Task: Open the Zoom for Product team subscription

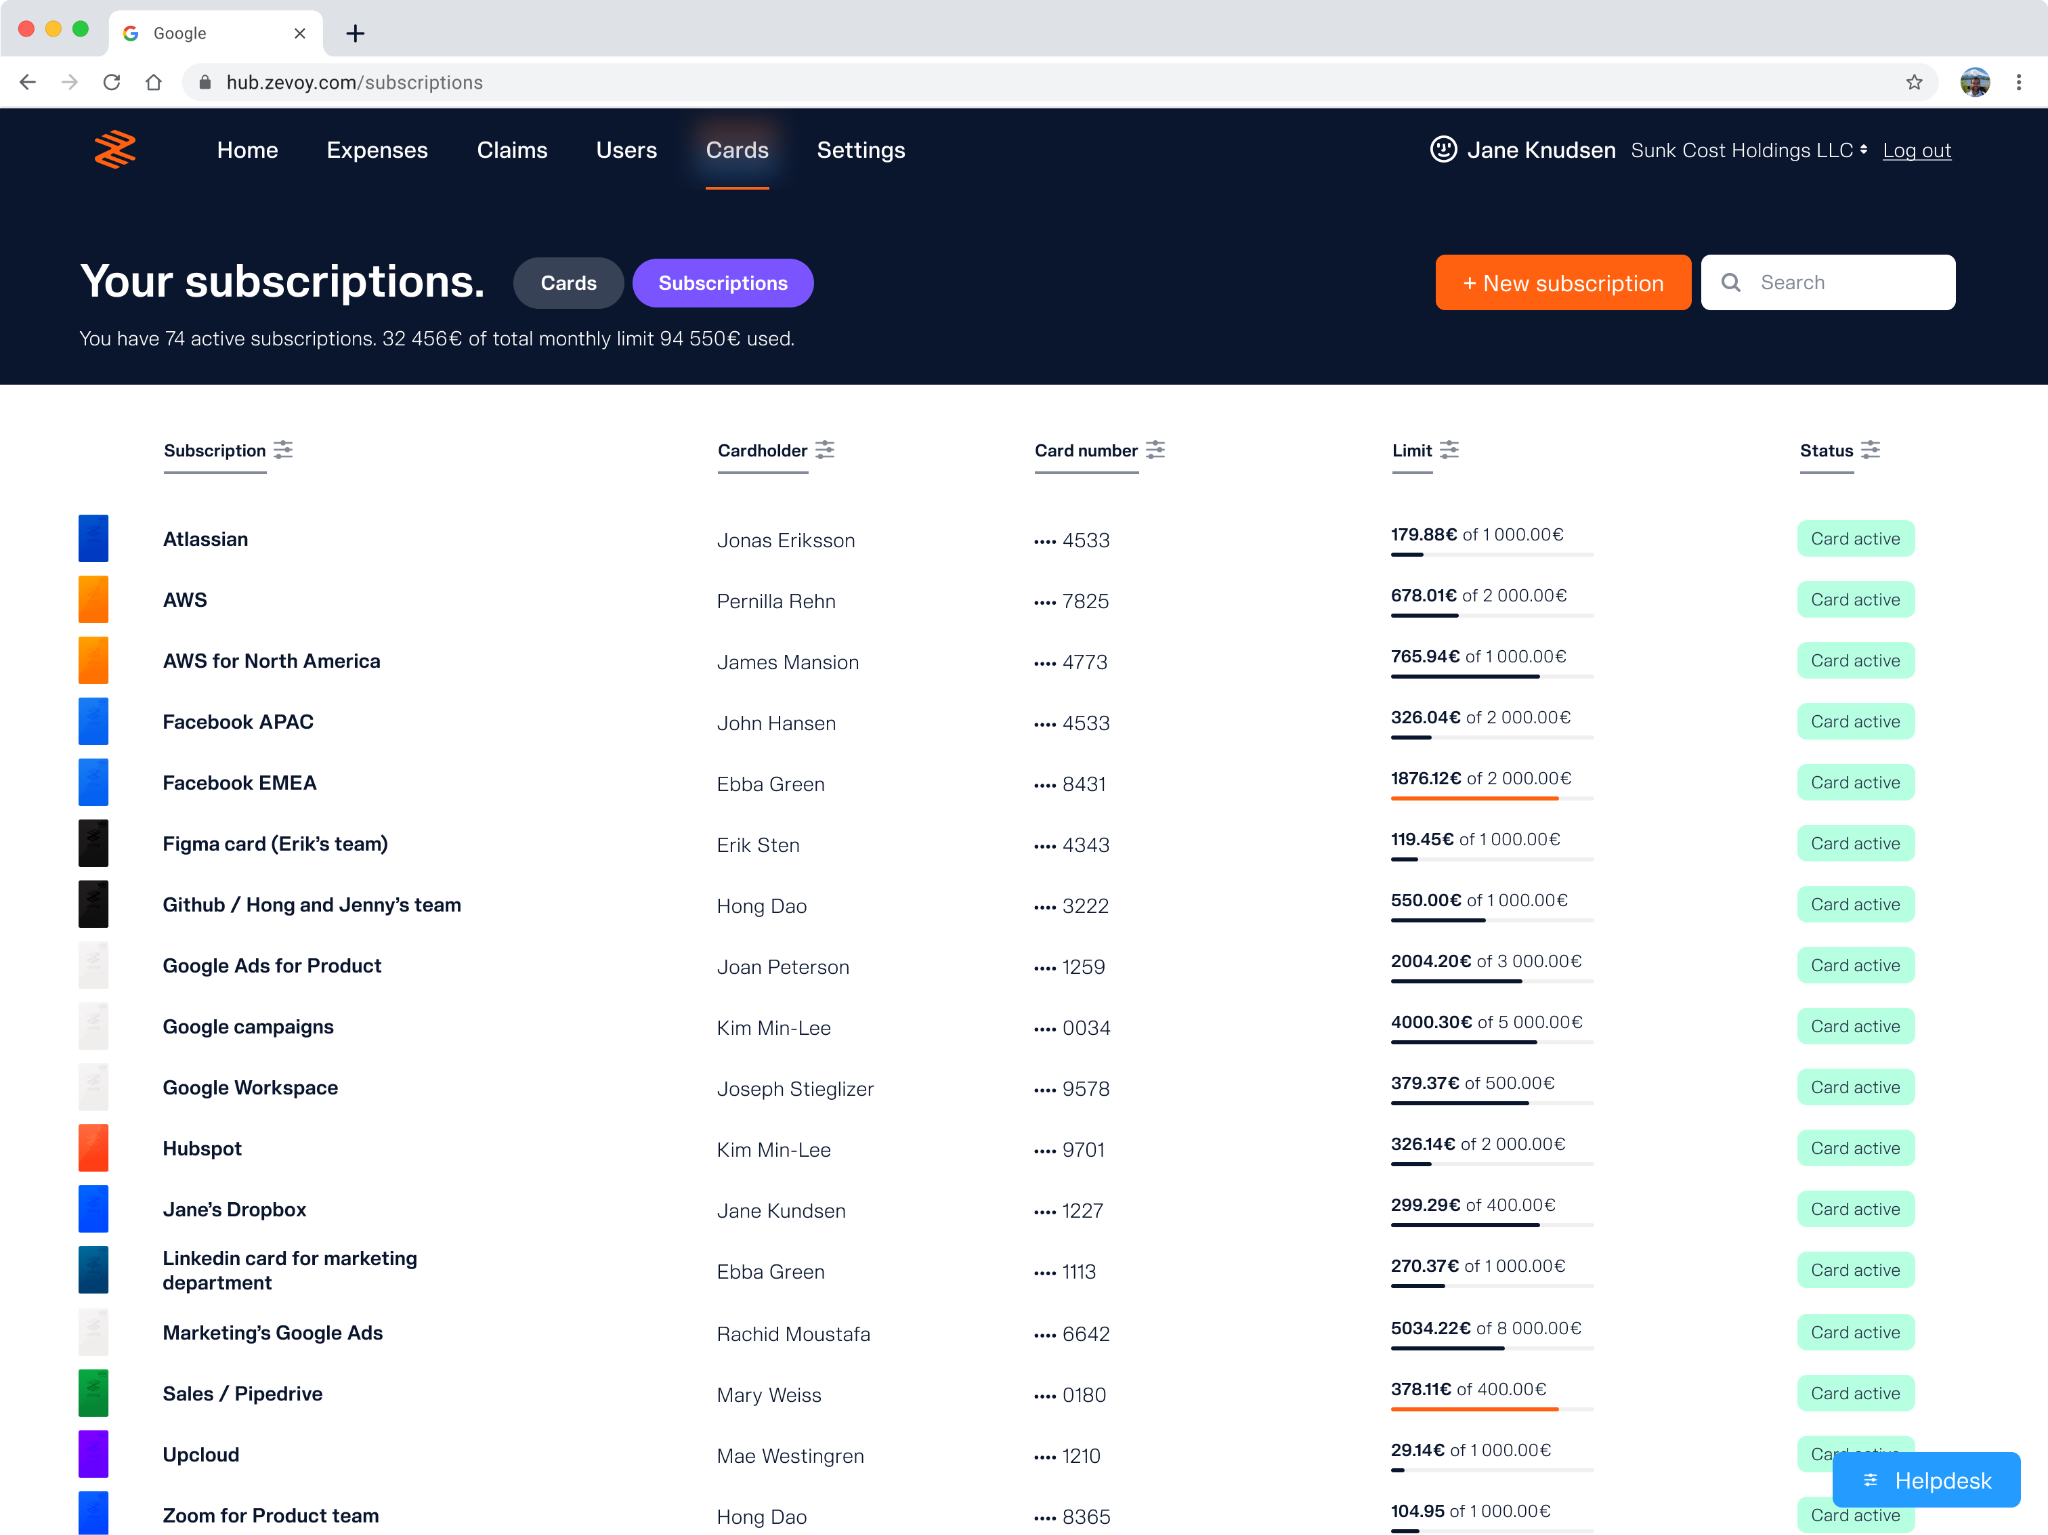Action: tap(271, 1516)
